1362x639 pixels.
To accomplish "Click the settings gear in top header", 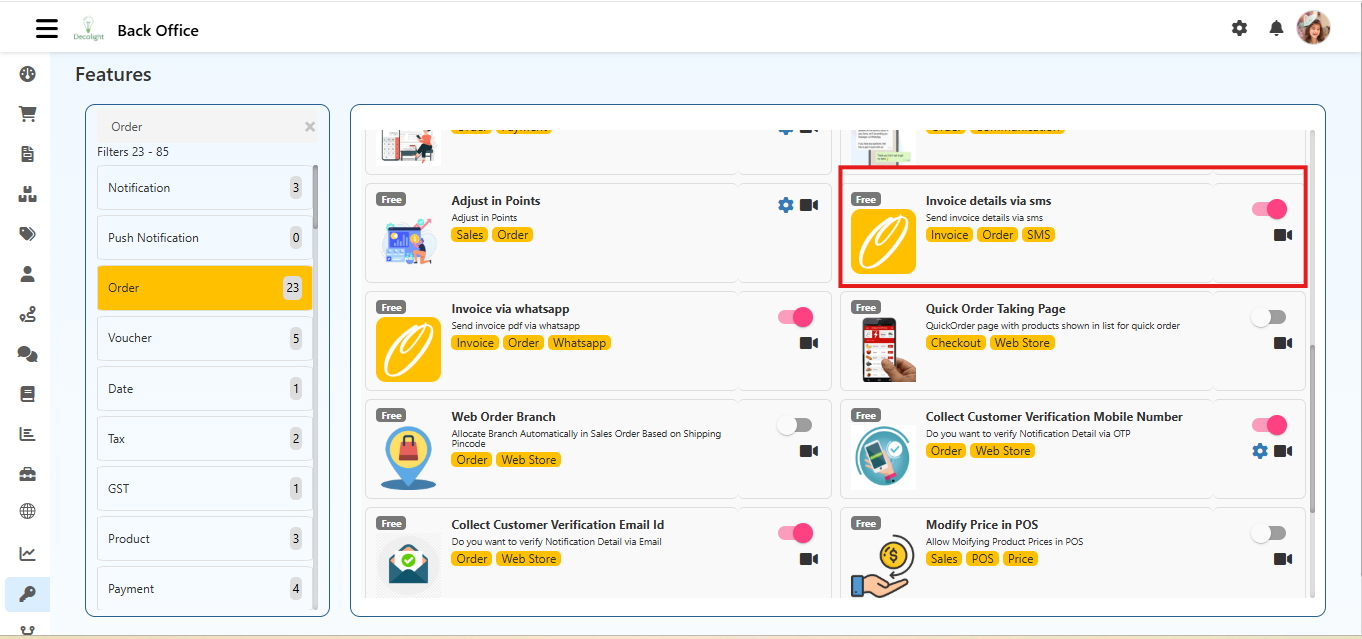I will tap(1239, 28).
